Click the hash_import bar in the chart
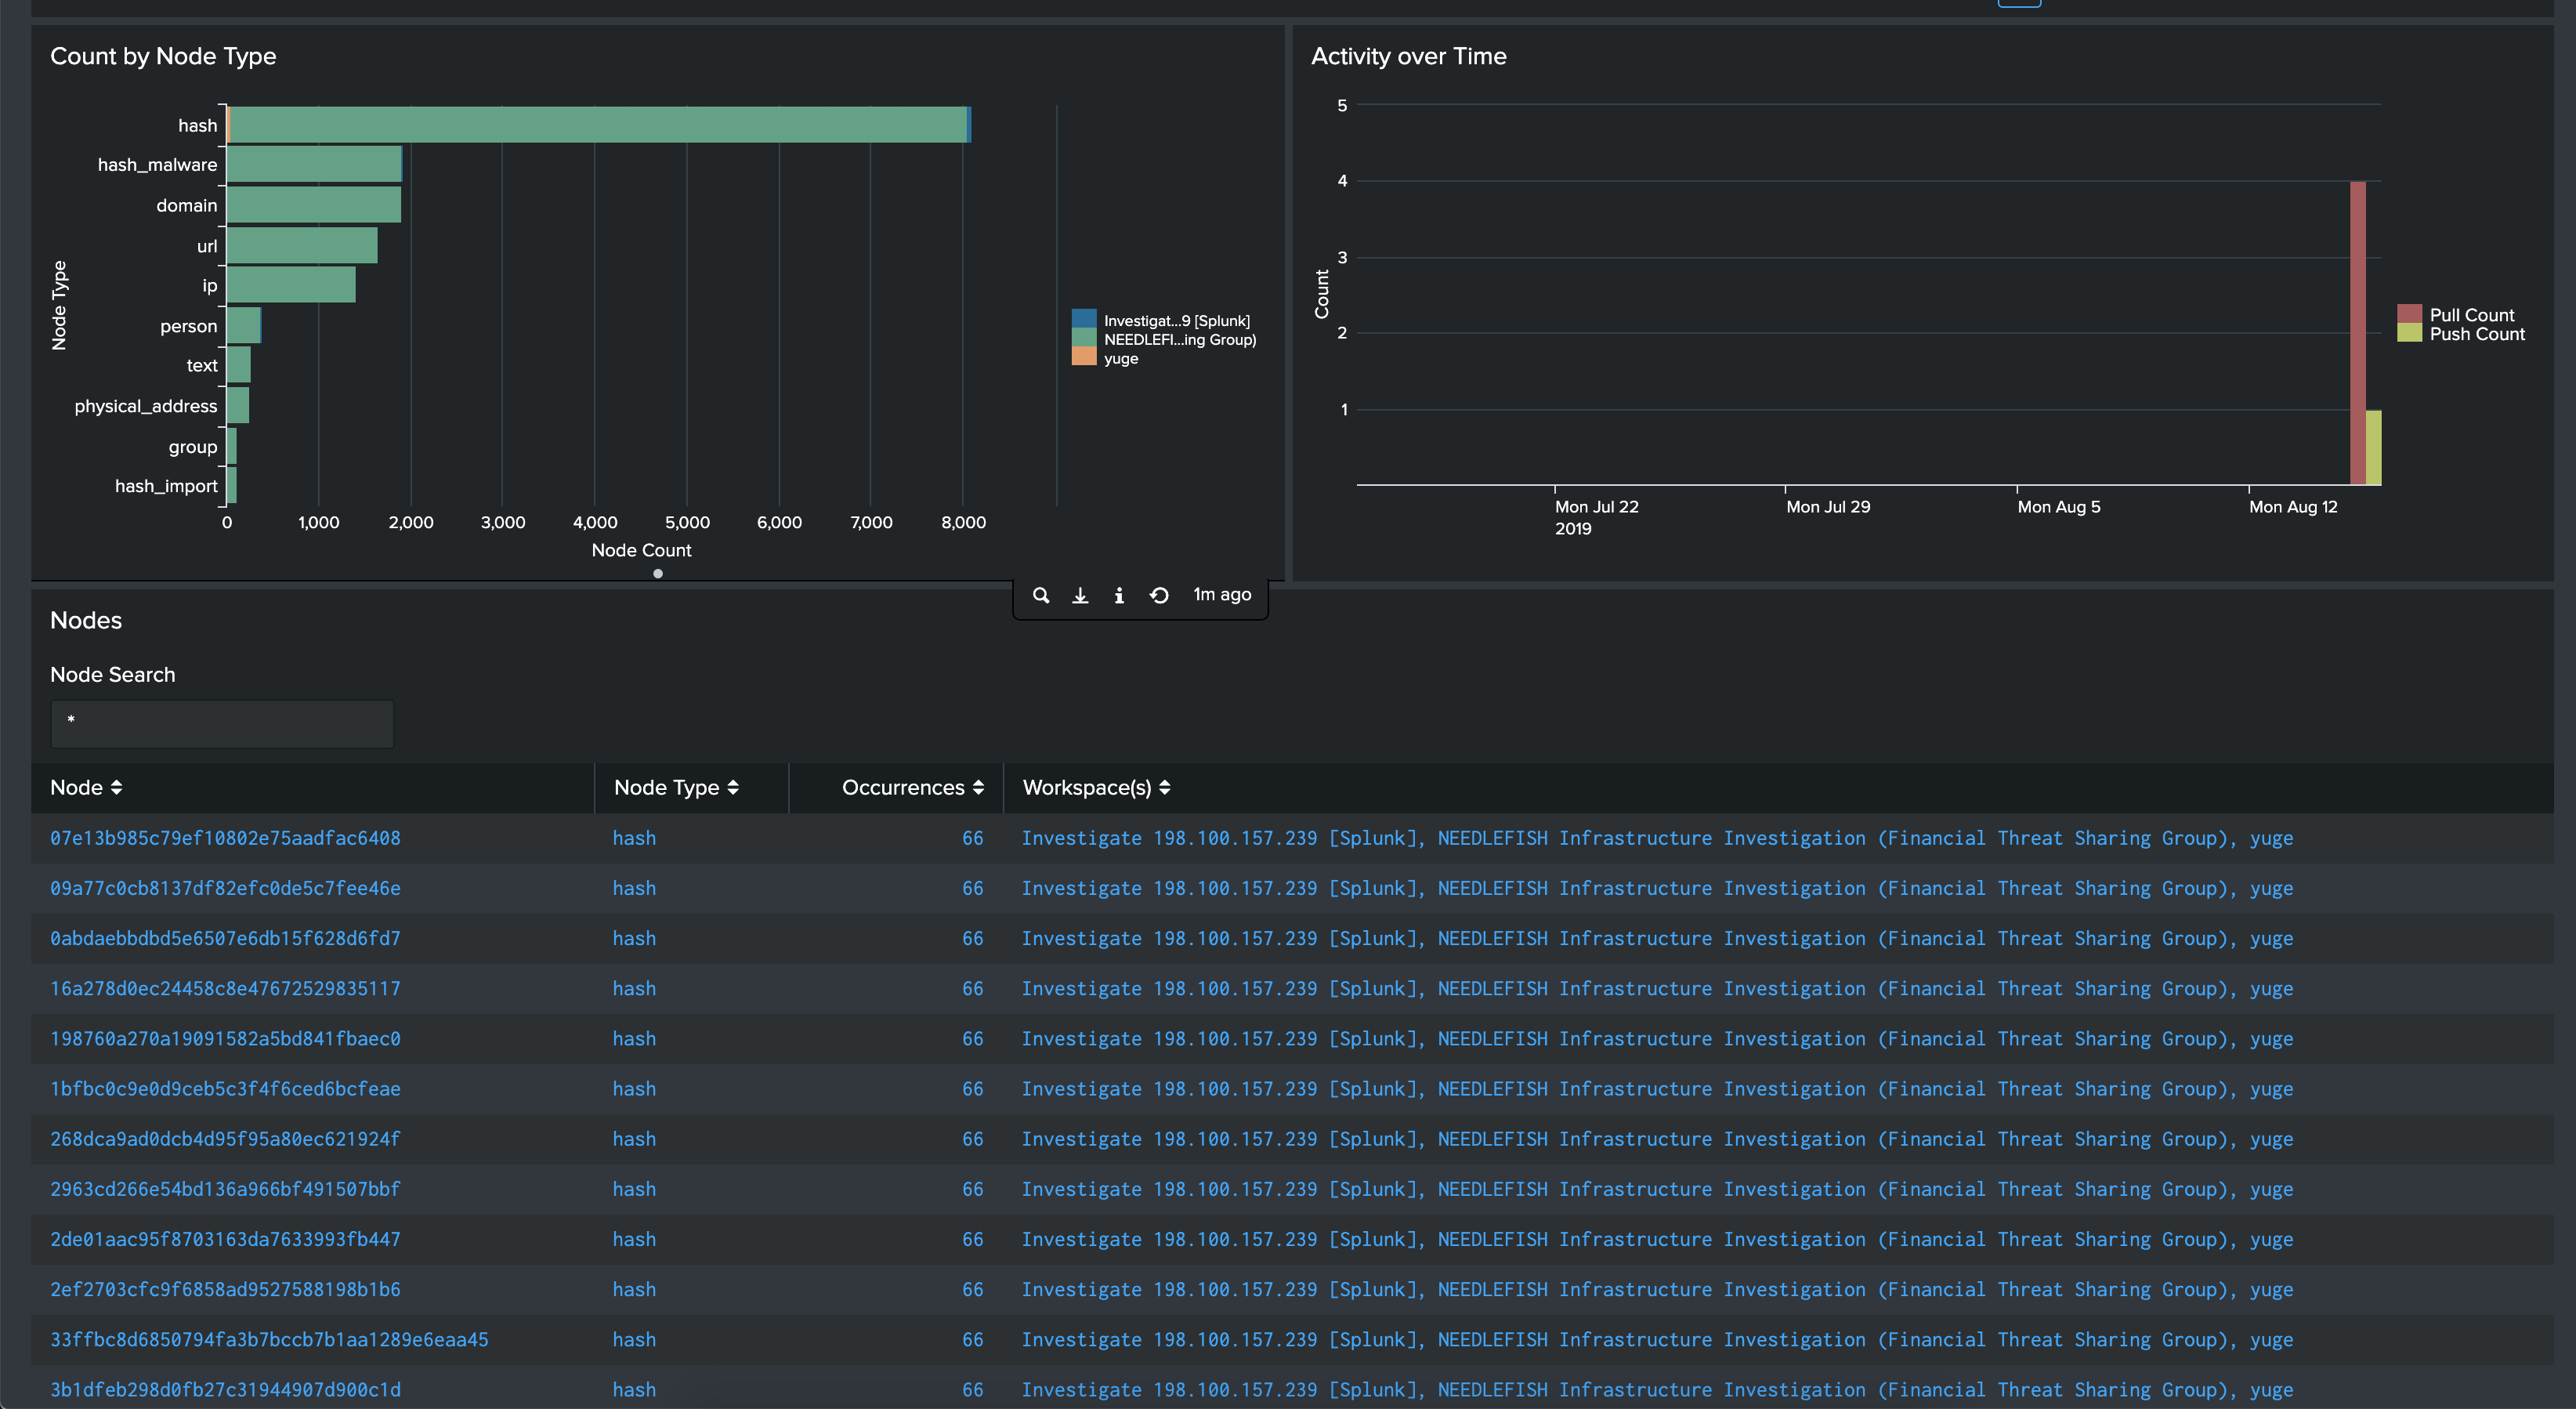 click(x=232, y=485)
